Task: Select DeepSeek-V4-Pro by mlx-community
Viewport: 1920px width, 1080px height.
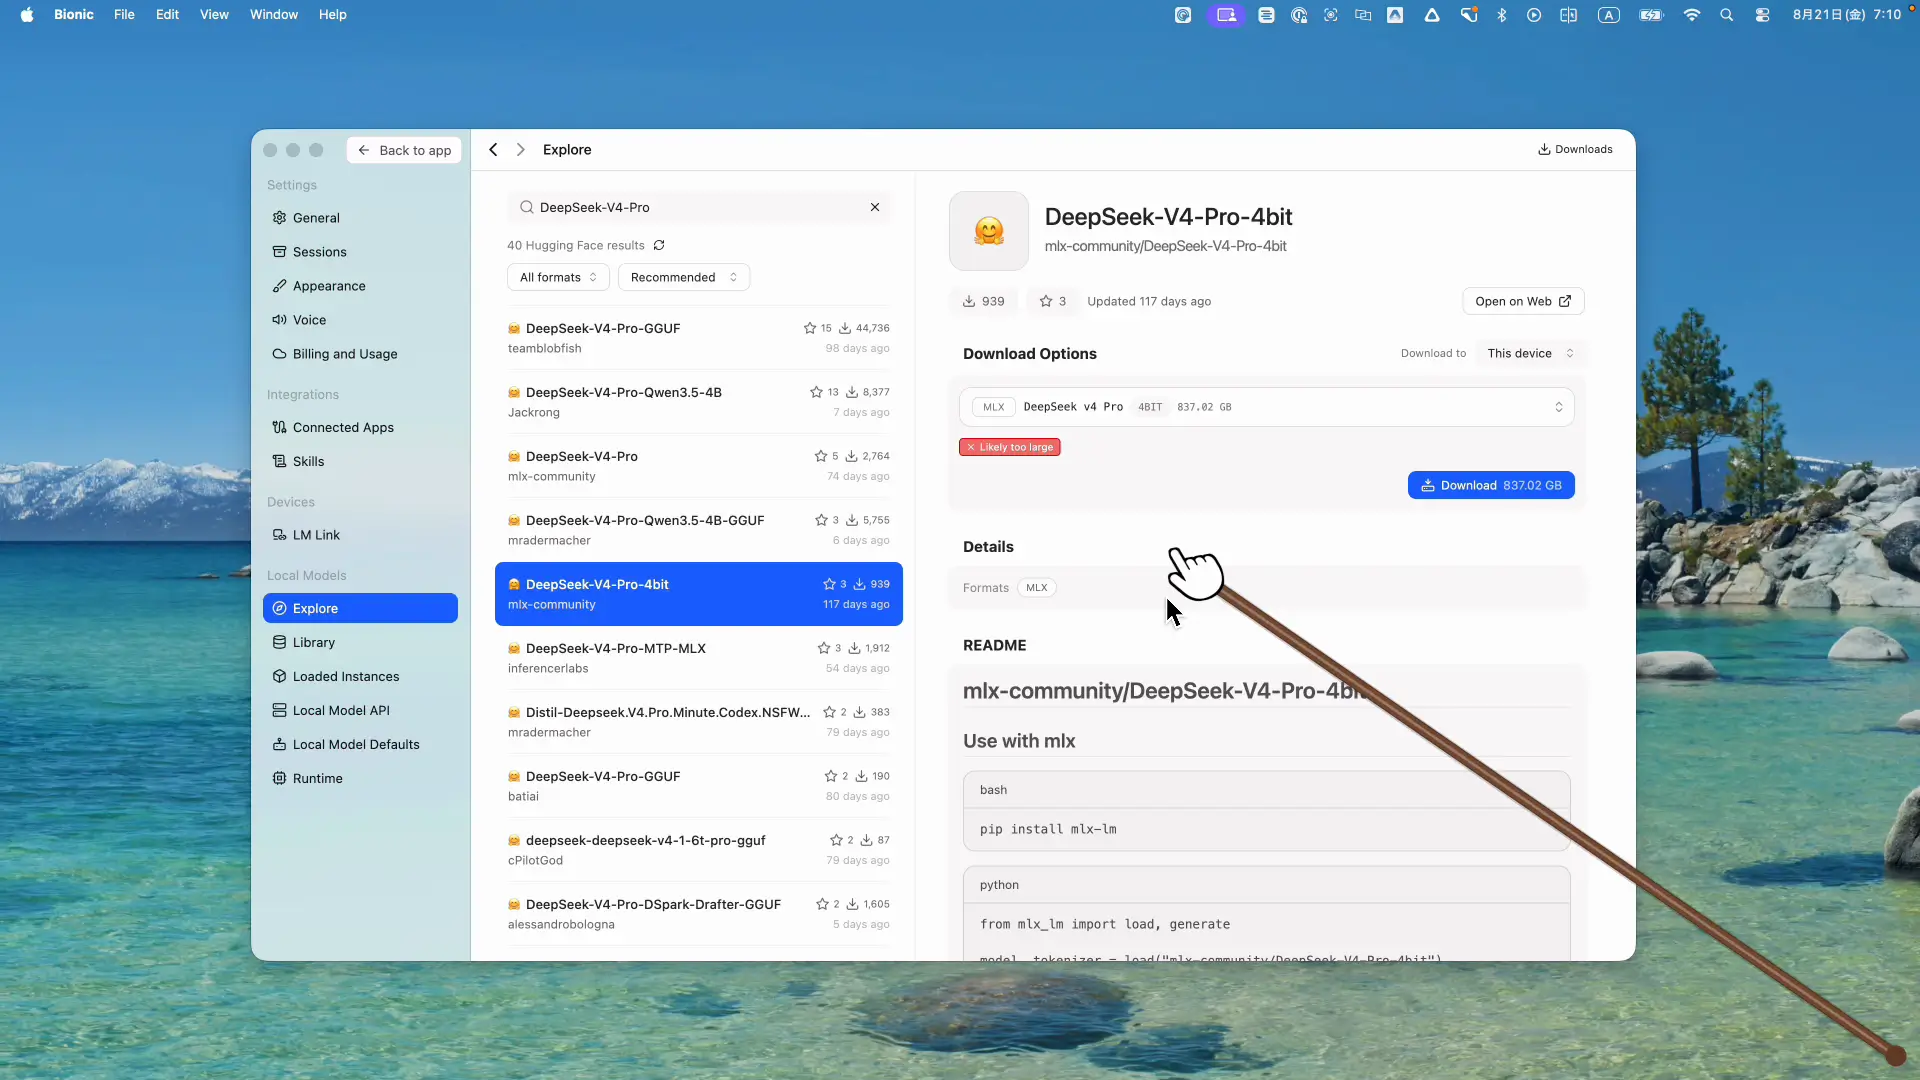Action: tap(698, 466)
